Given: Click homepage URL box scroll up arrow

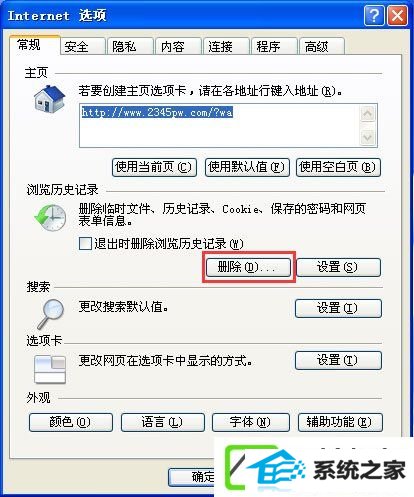Looking at the screenshot, I should pyautogui.click(x=368, y=114).
